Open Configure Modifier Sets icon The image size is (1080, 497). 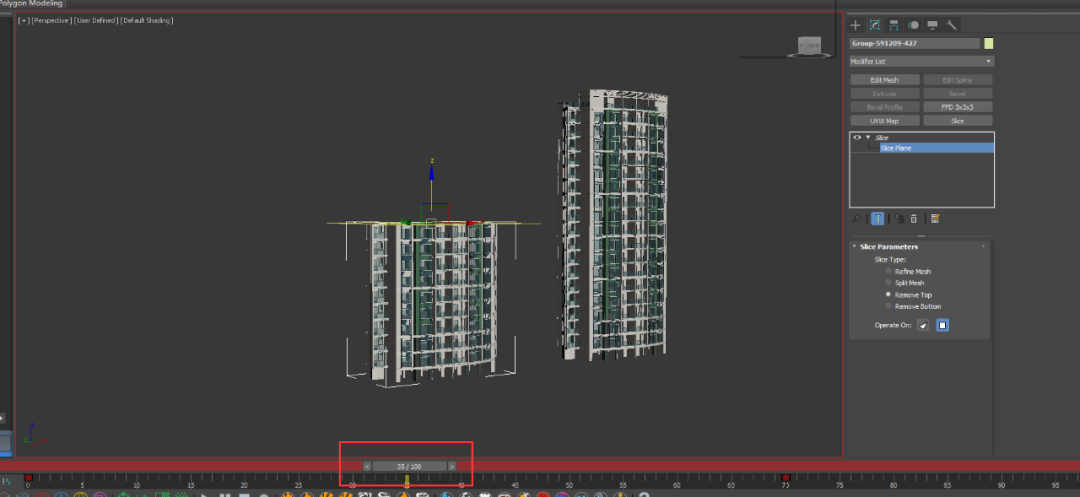point(935,219)
